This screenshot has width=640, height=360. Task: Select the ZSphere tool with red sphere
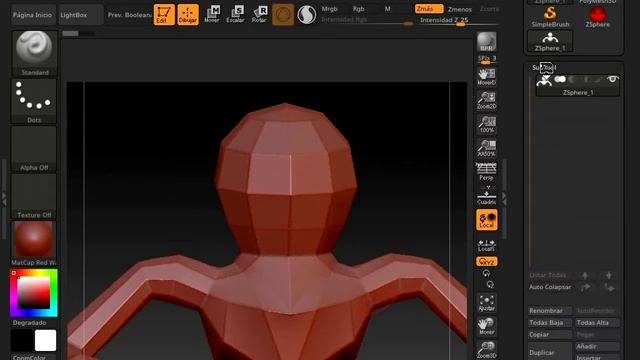pyautogui.click(x=598, y=17)
